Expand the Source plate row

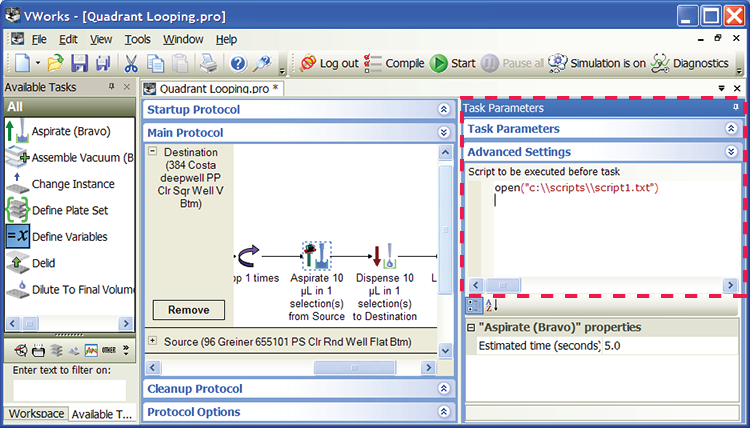pos(153,341)
